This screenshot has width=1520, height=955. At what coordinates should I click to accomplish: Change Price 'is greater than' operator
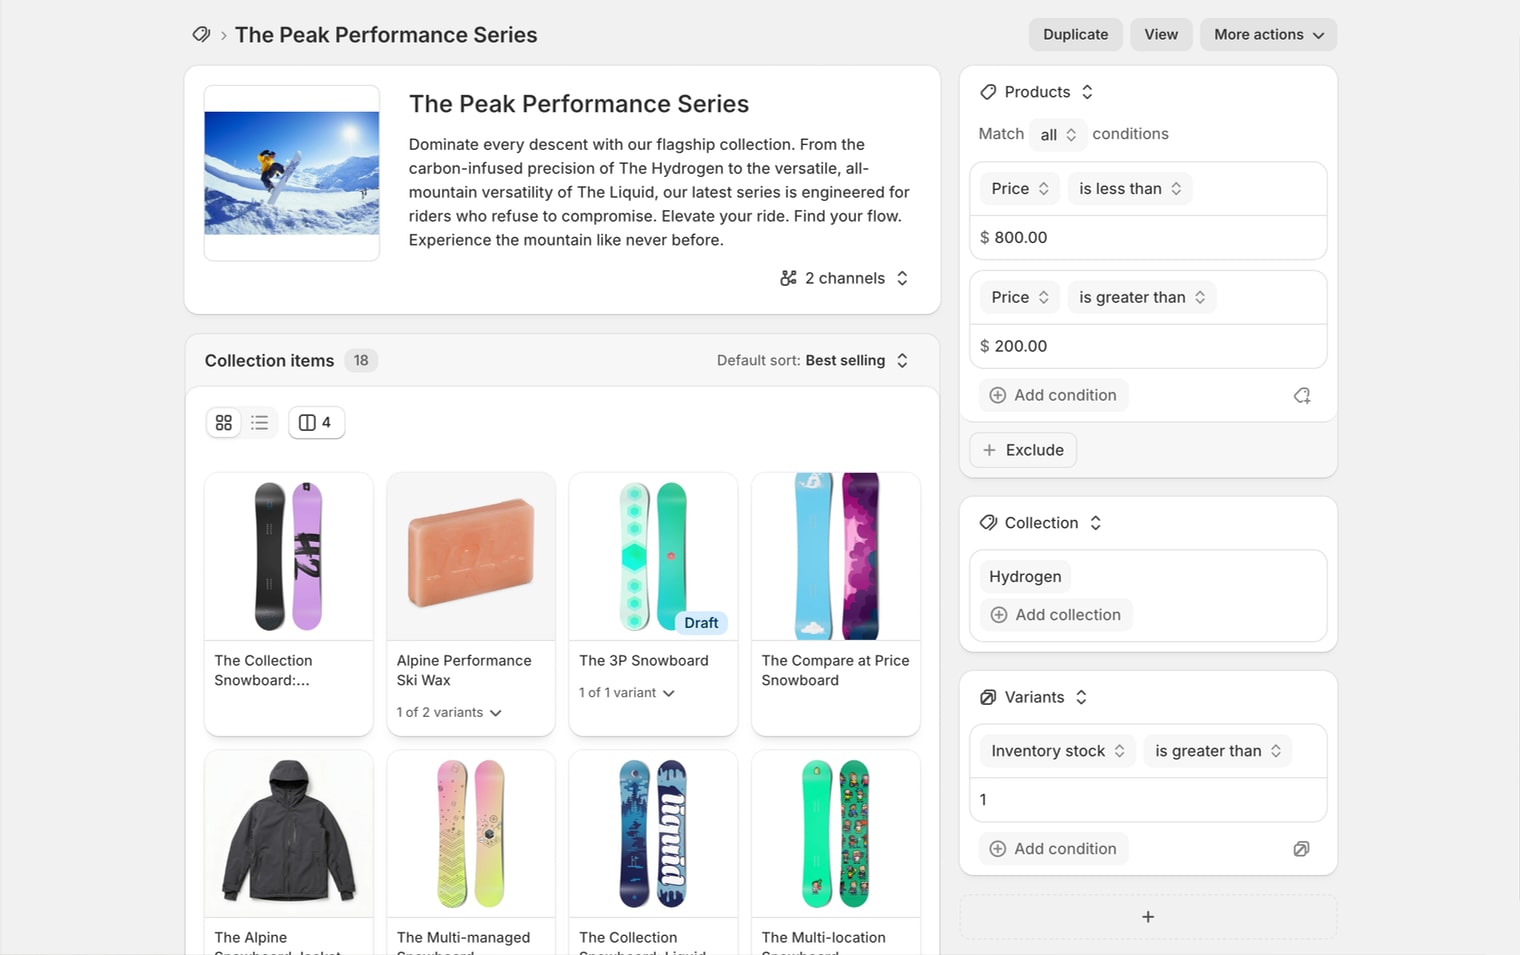point(1142,297)
